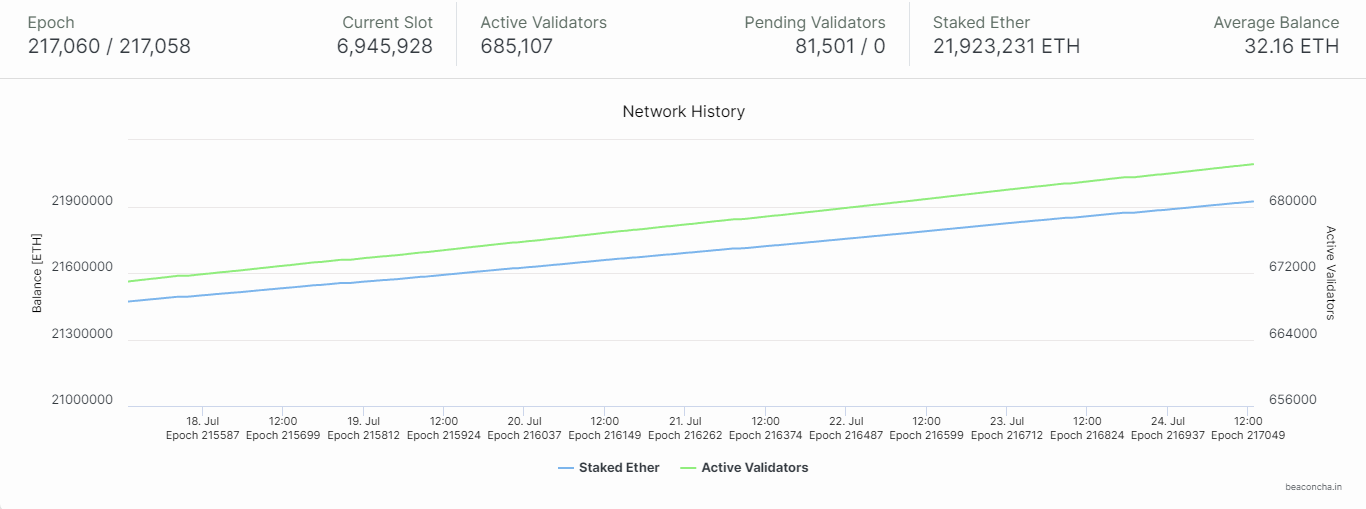Viewport: 1366px width, 509px height.
Task: Click the Network History chart title
Action: point(683,112)
